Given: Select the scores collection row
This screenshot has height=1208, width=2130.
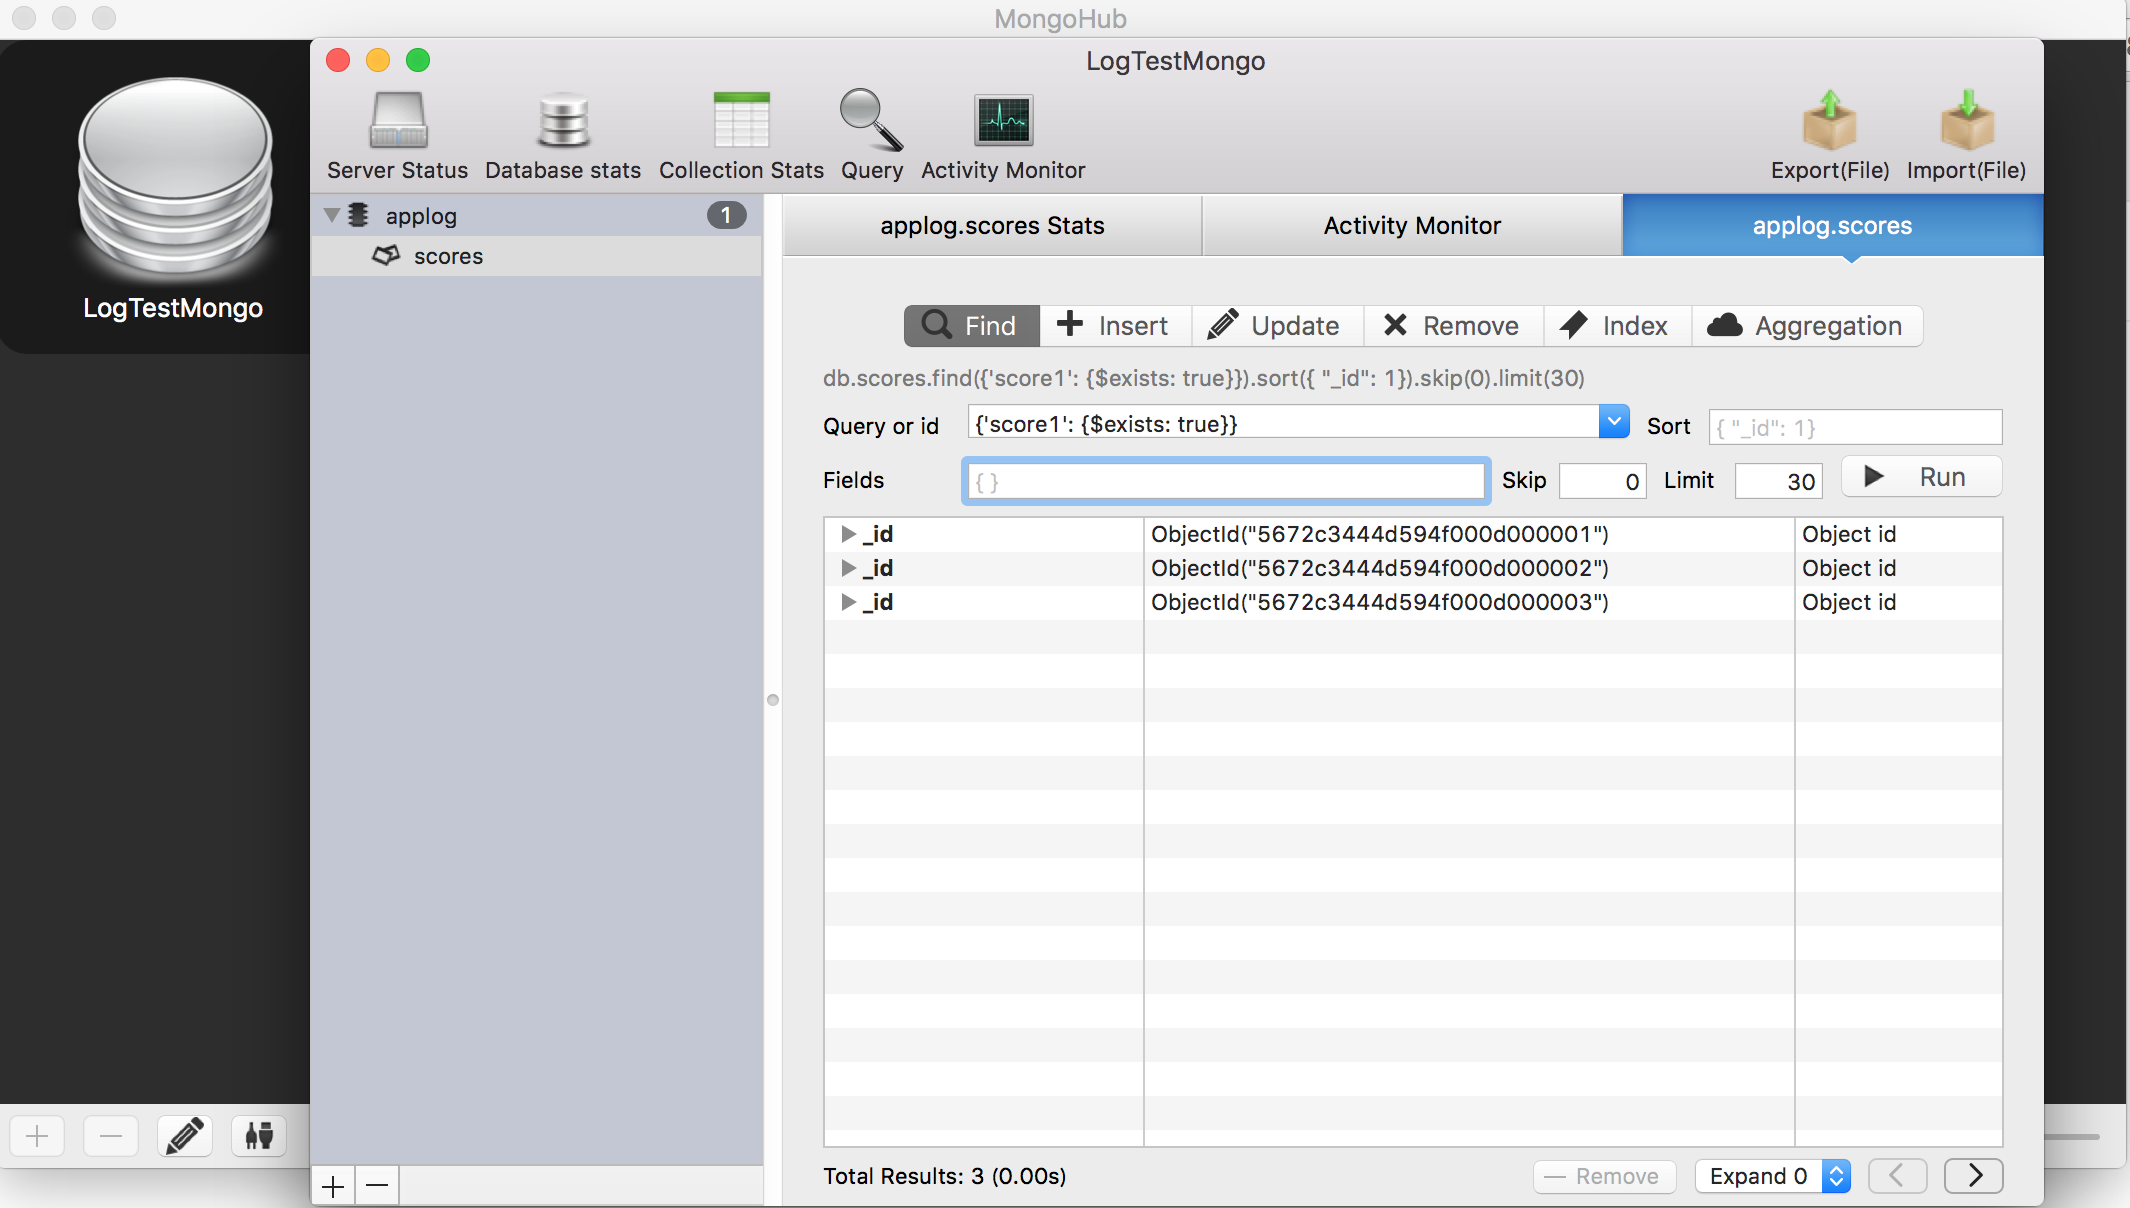Looking at the screenshot, I should tap(537, 256).
